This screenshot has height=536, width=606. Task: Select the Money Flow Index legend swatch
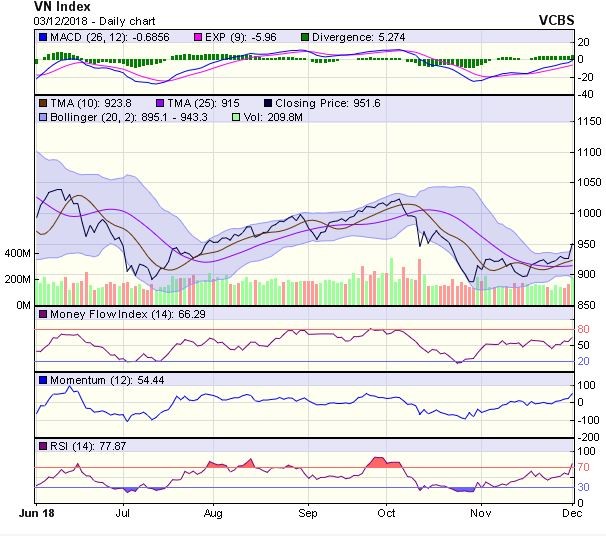(x=42, y=315)
